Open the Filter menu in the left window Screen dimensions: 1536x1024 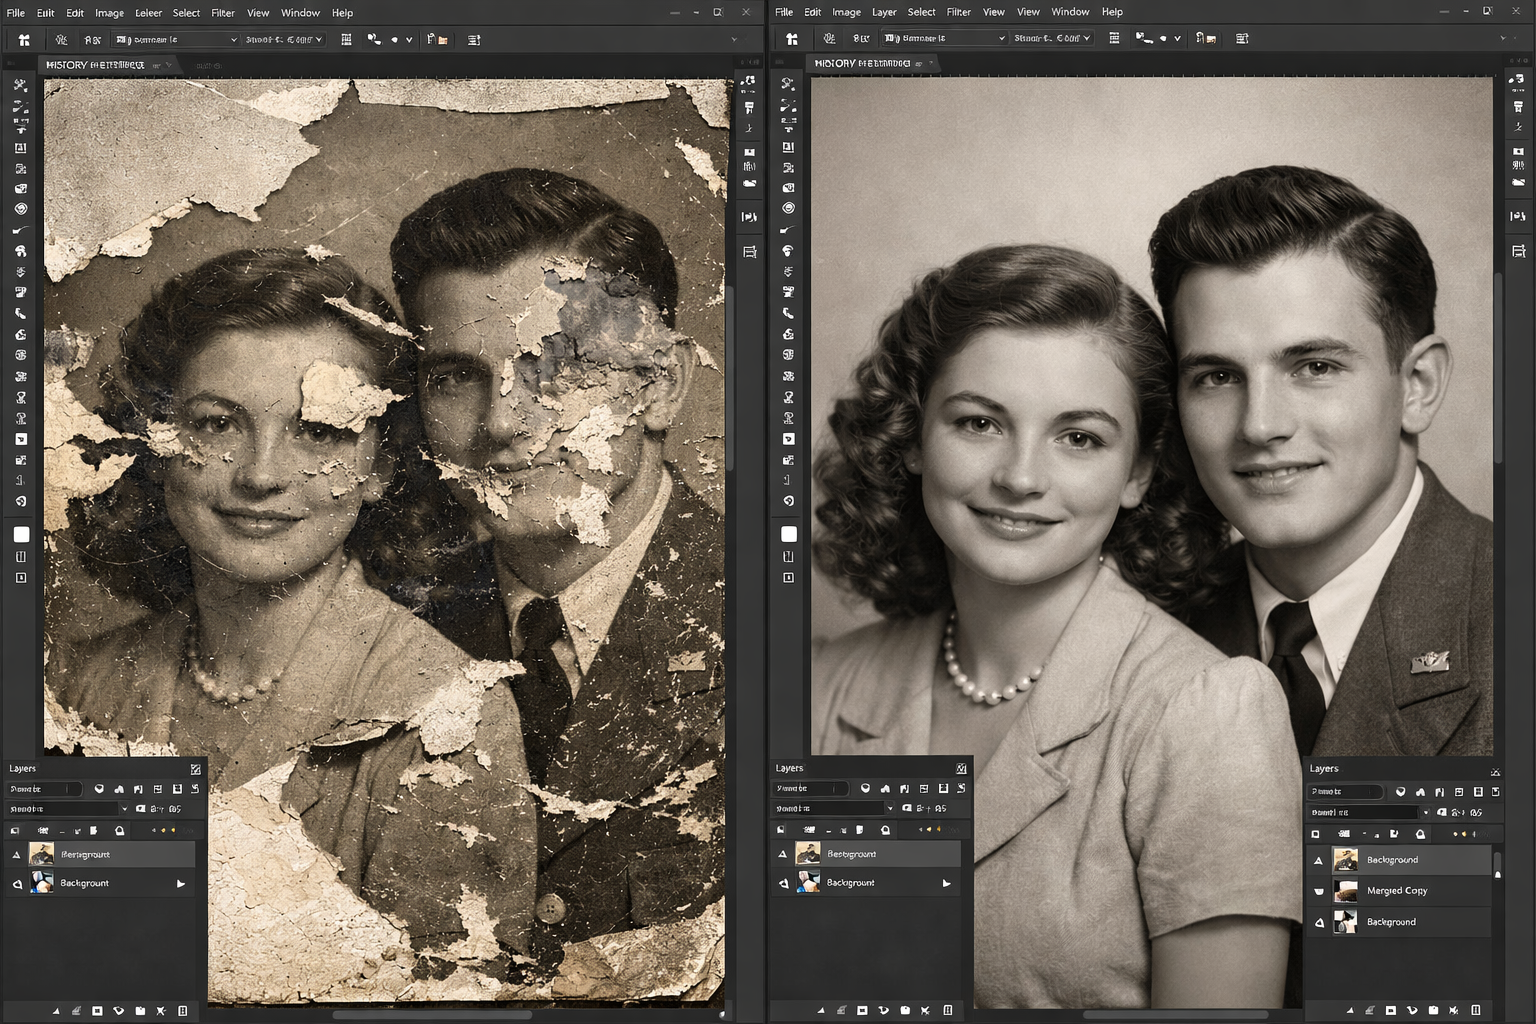click(x=222, y=13)
